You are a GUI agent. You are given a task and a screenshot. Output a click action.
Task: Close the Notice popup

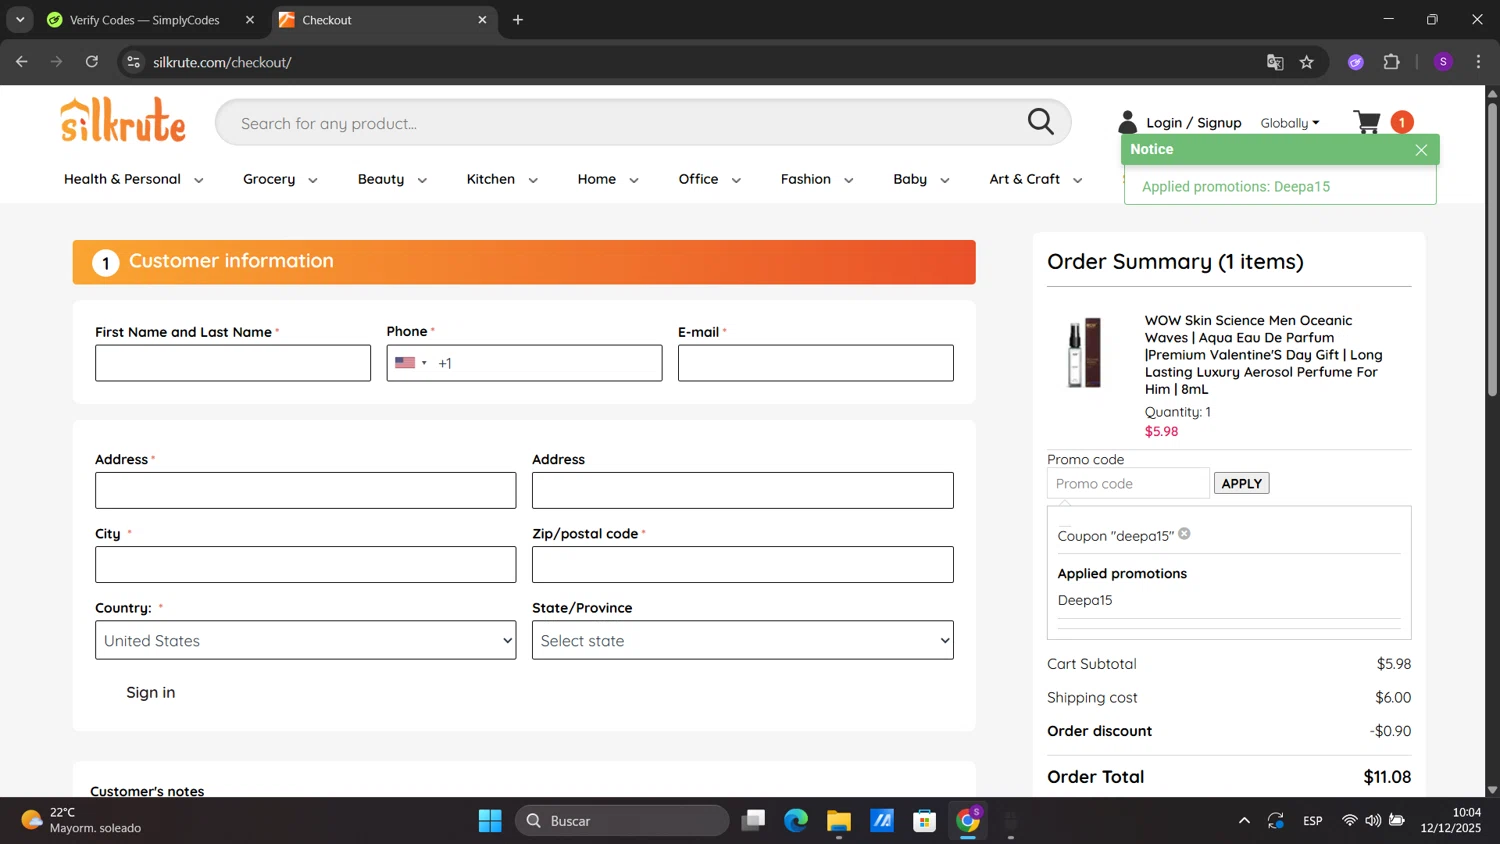(x=1421, y=150)
